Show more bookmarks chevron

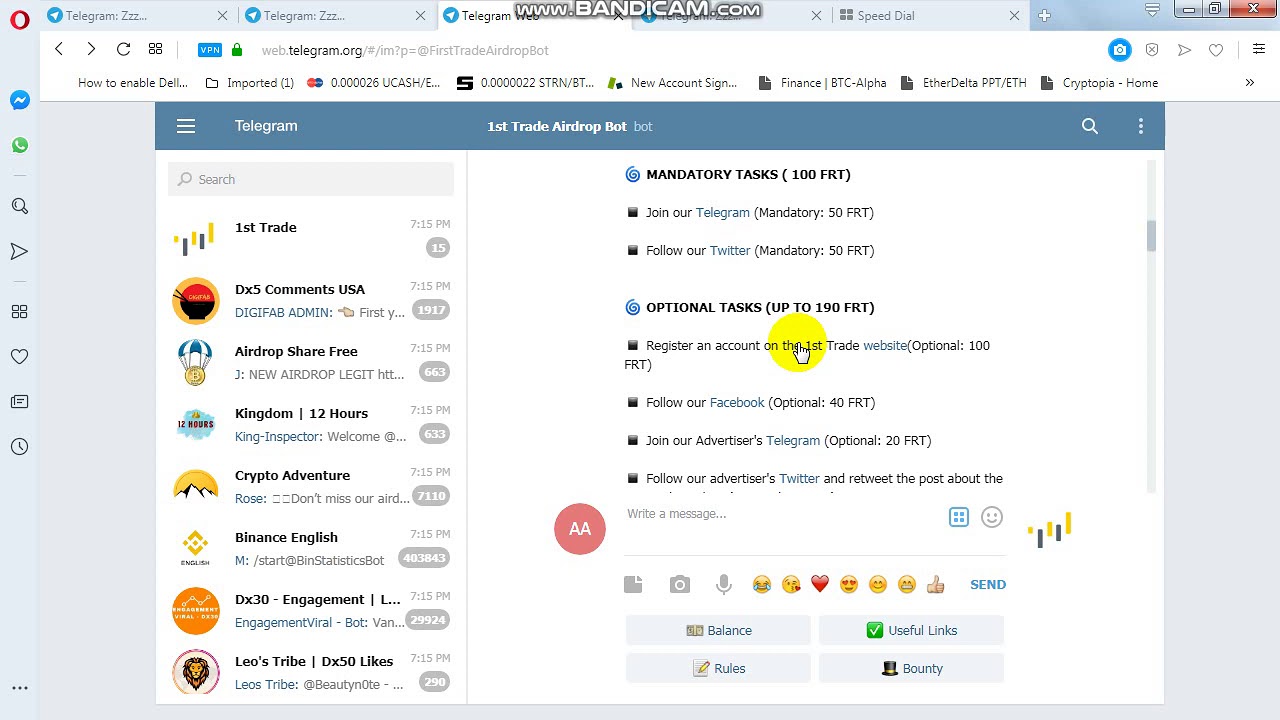(1250, 83)
